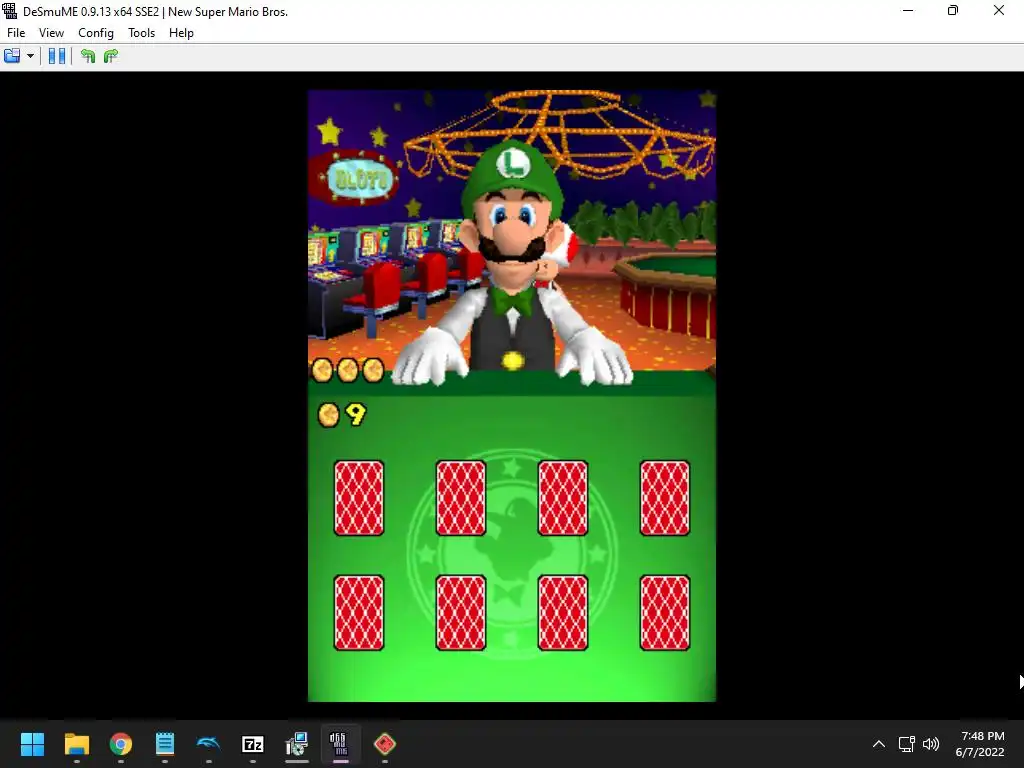Viewport: 1024px width, 768px height.
Task: Open the Notepad taskbar icon
Action: coord(165,744)
